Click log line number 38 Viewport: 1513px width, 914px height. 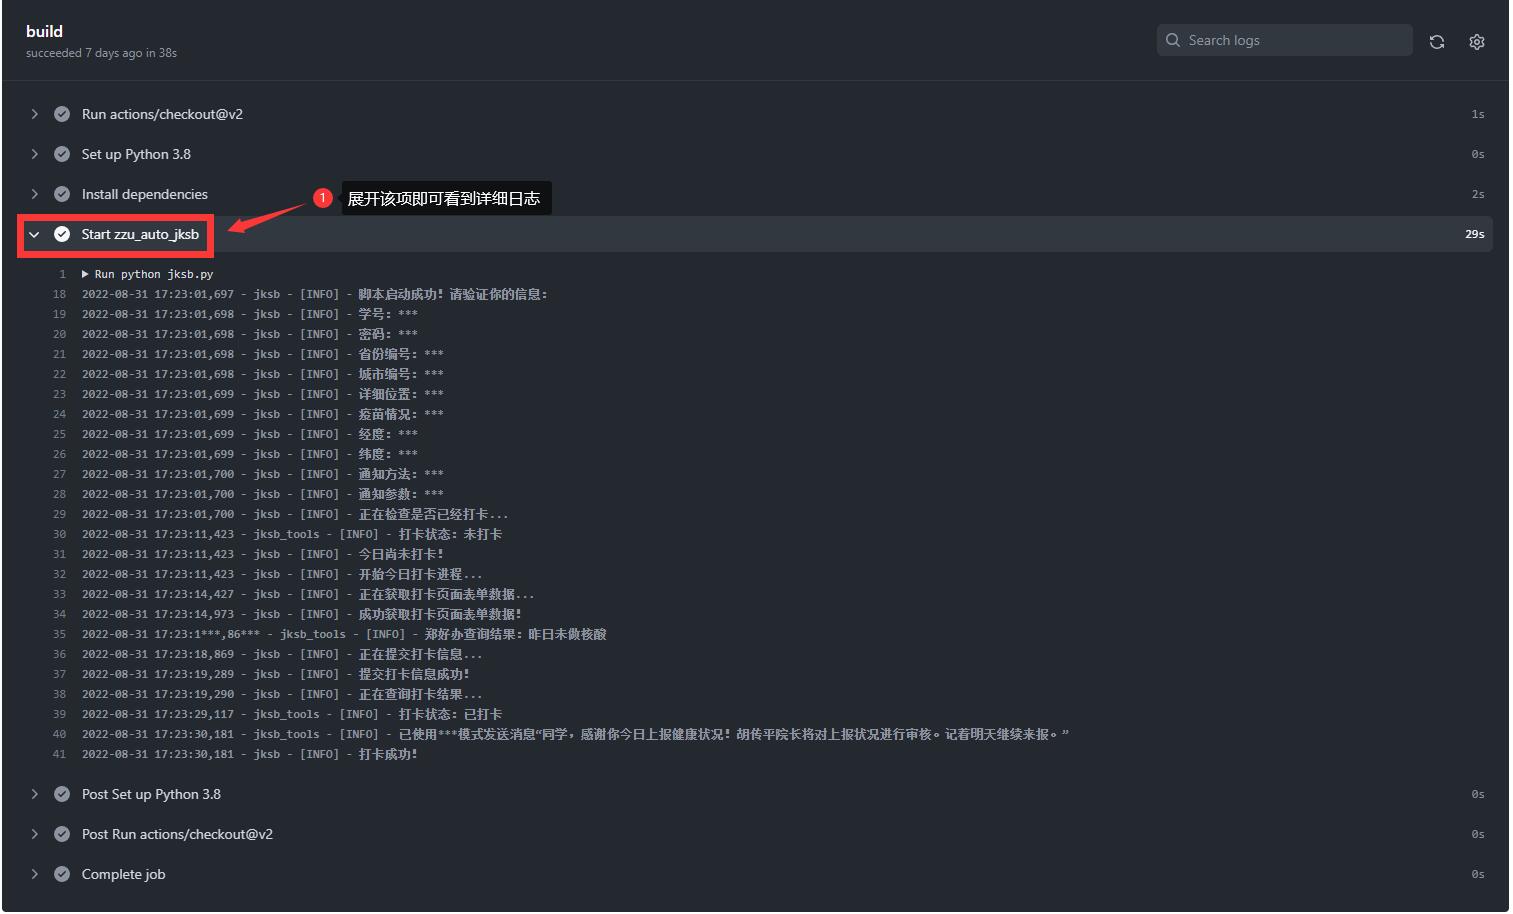coord(59,694)
